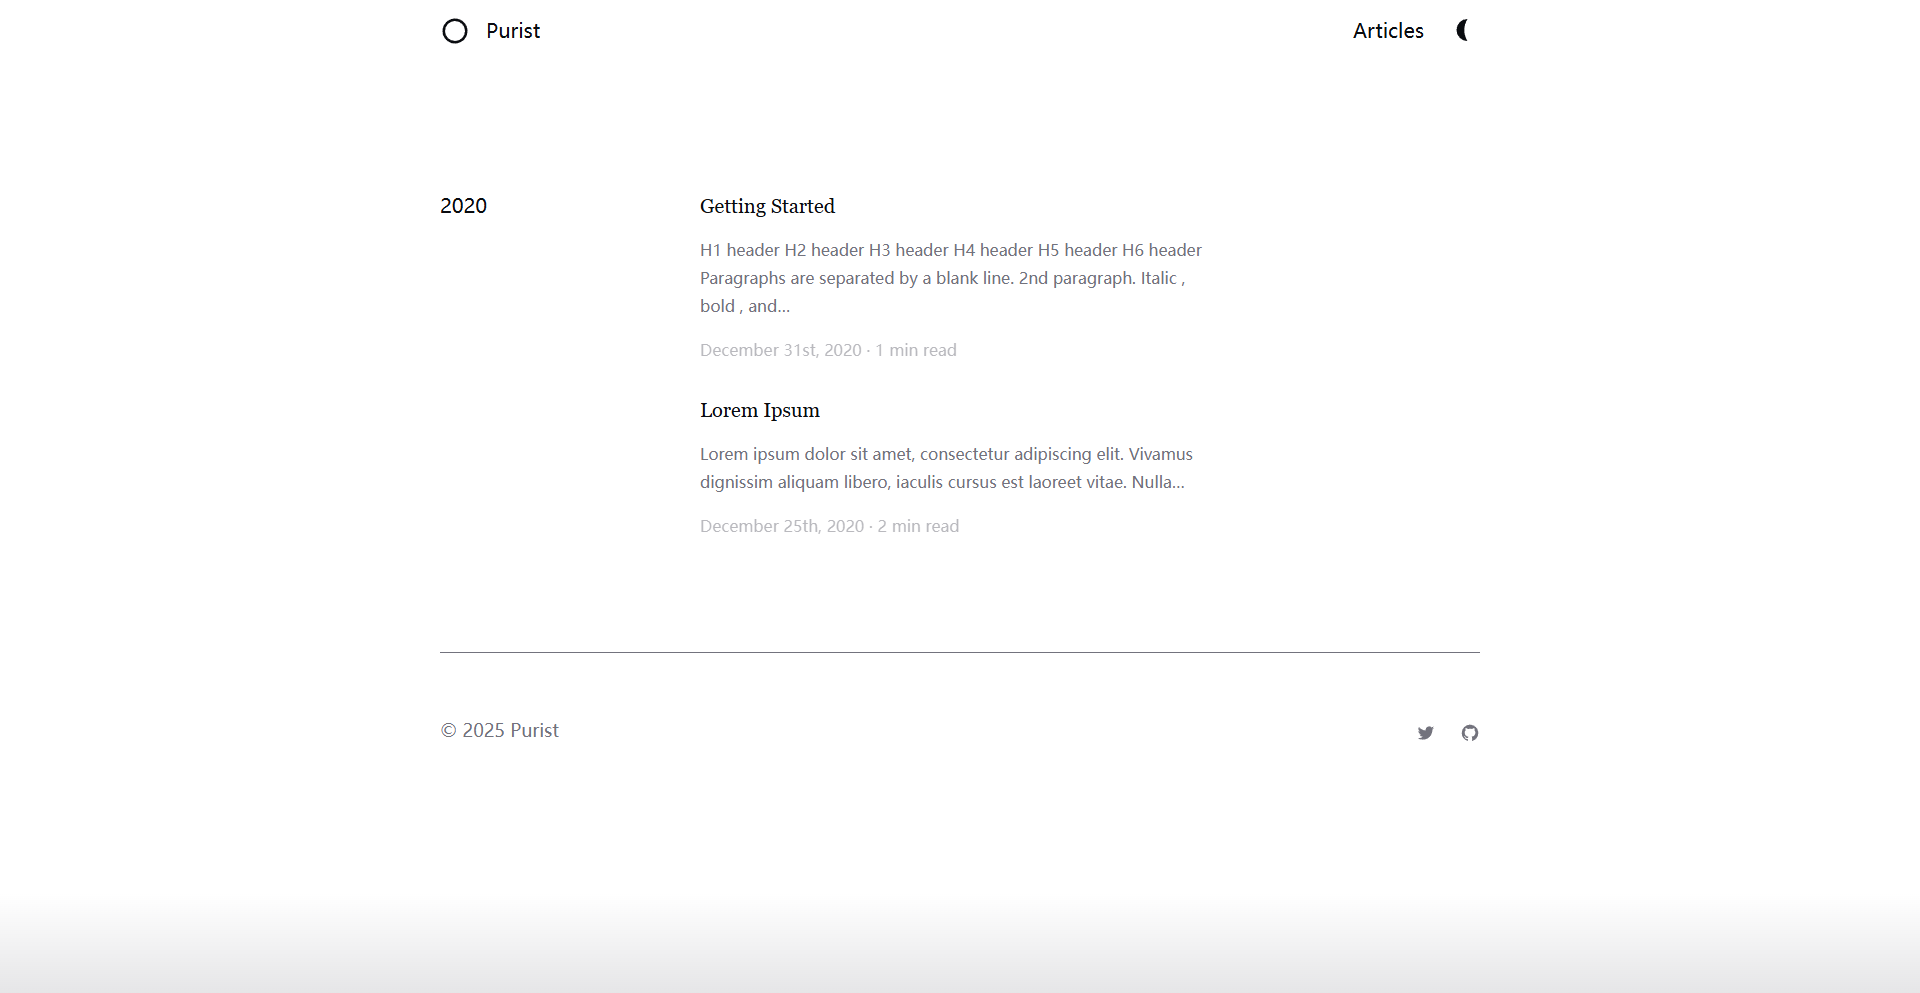The image size is (1920, 993).
Task: Click the December 31st, 2020 date line
Action: pos(828,350)
